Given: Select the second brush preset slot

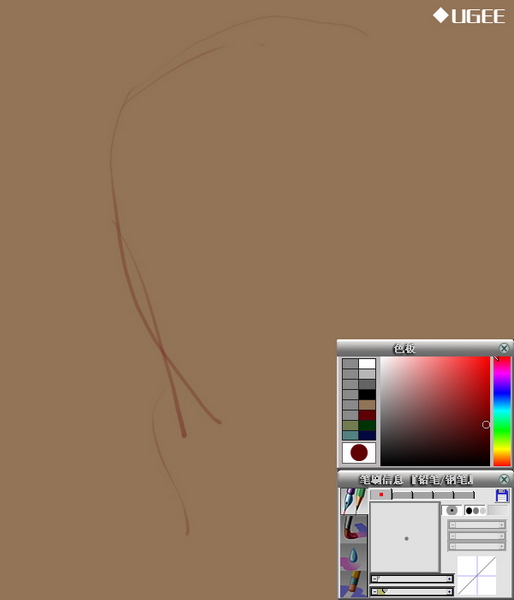Looking at the screenshot, I should pos(402,495).
